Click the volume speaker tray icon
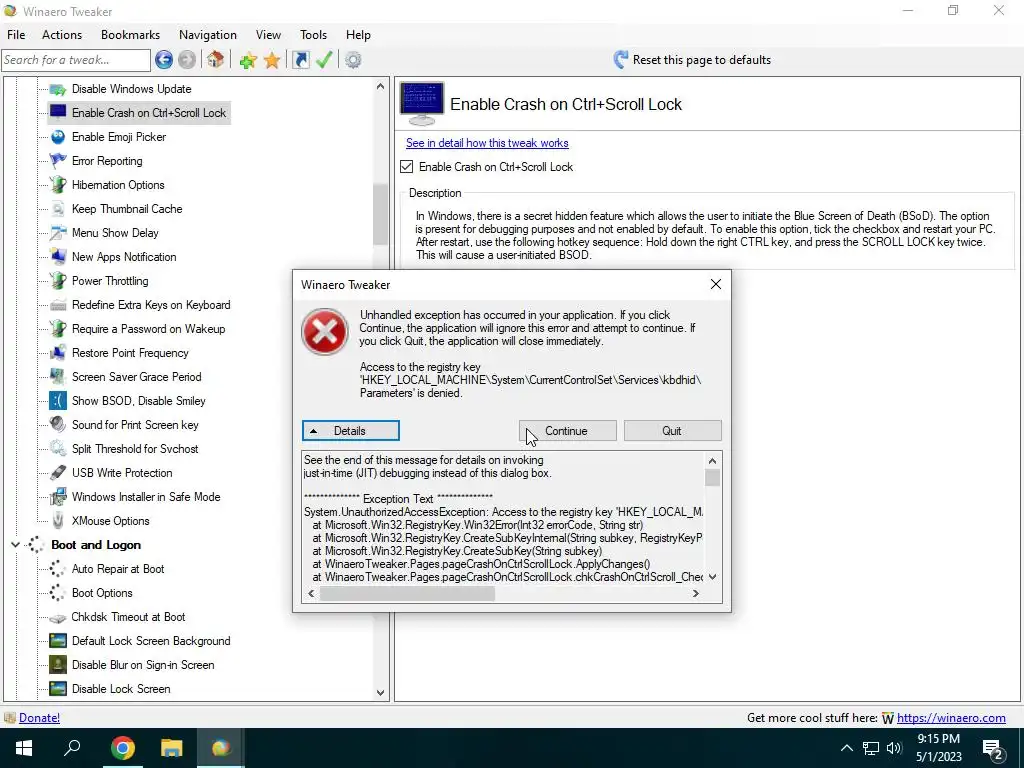1024x768 pixels. click(894, 748)
